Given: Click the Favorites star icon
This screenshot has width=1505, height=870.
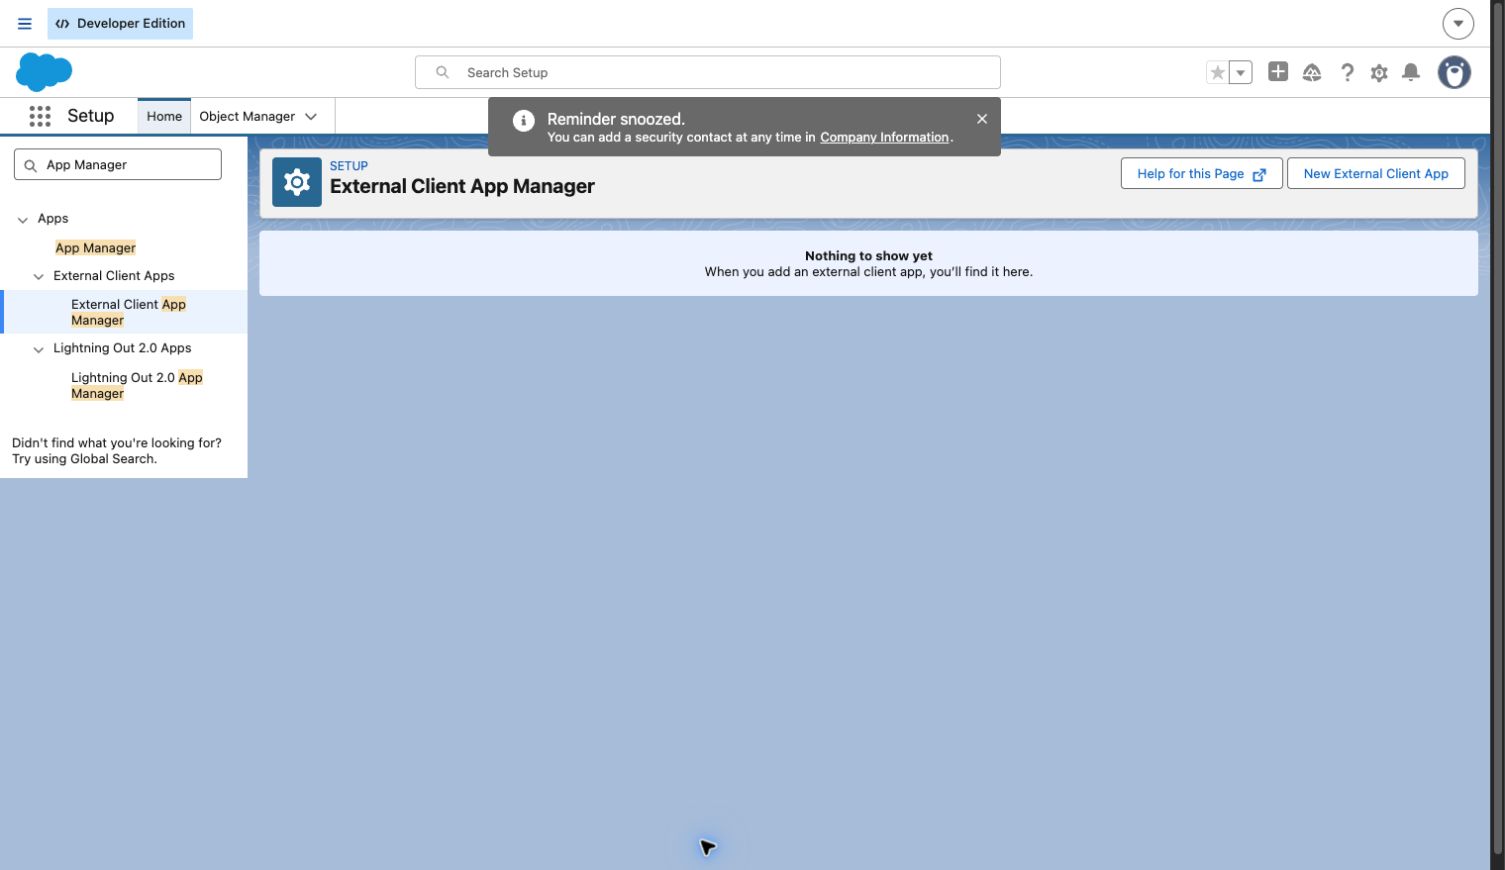Looking at the screenshot, I should pyautogui.click(x=1217, y=72).
